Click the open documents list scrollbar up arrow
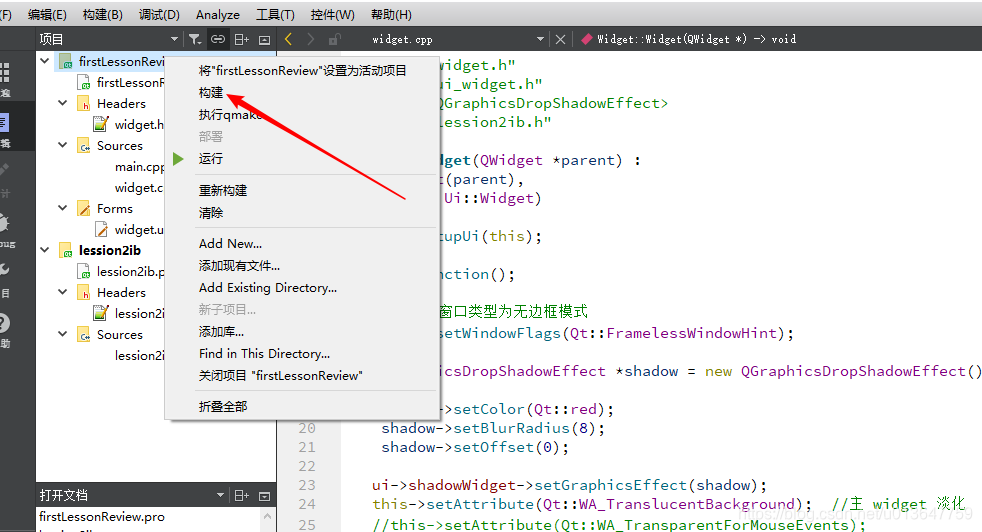The width and height of the screenshot is (982, 532). [267, 516]
